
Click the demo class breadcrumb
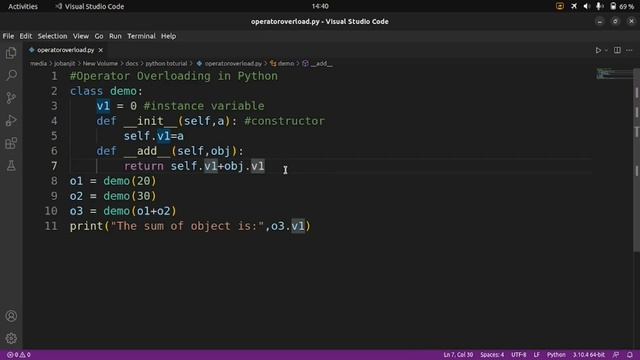tap(282, 64)
